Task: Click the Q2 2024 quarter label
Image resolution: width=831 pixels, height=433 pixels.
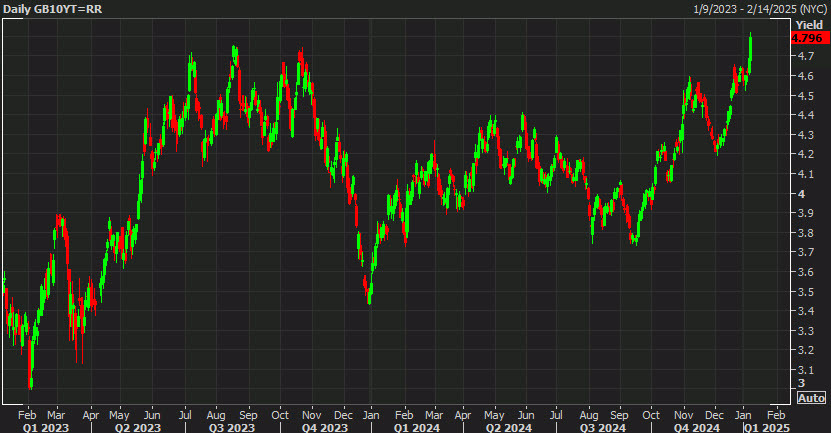Action: click(x=509, y=427)
